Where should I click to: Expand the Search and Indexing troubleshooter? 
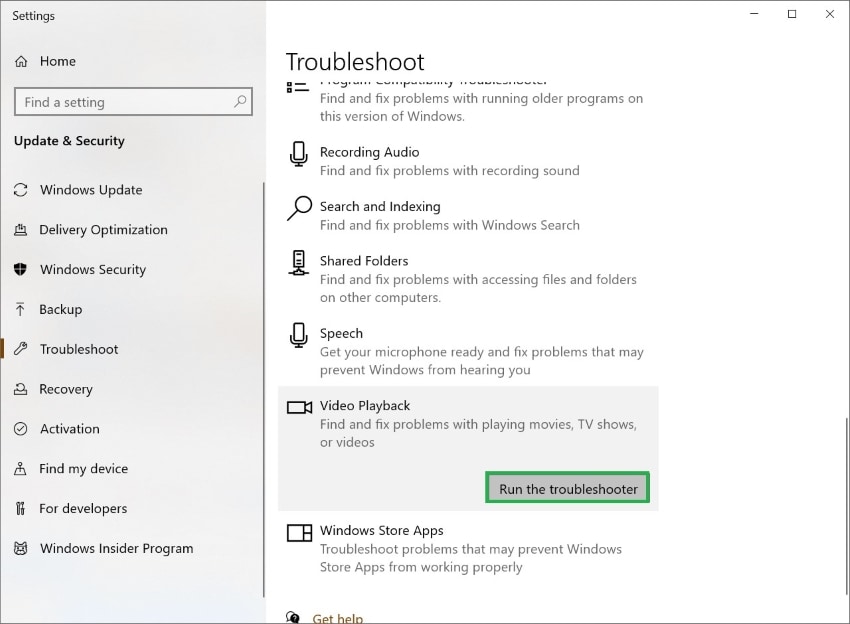tap(379, 207)
